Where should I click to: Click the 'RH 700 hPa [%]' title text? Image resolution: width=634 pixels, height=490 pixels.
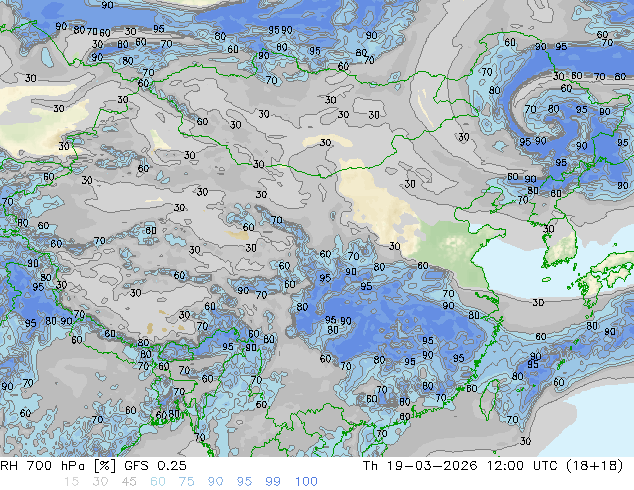[x=58, y=466]
